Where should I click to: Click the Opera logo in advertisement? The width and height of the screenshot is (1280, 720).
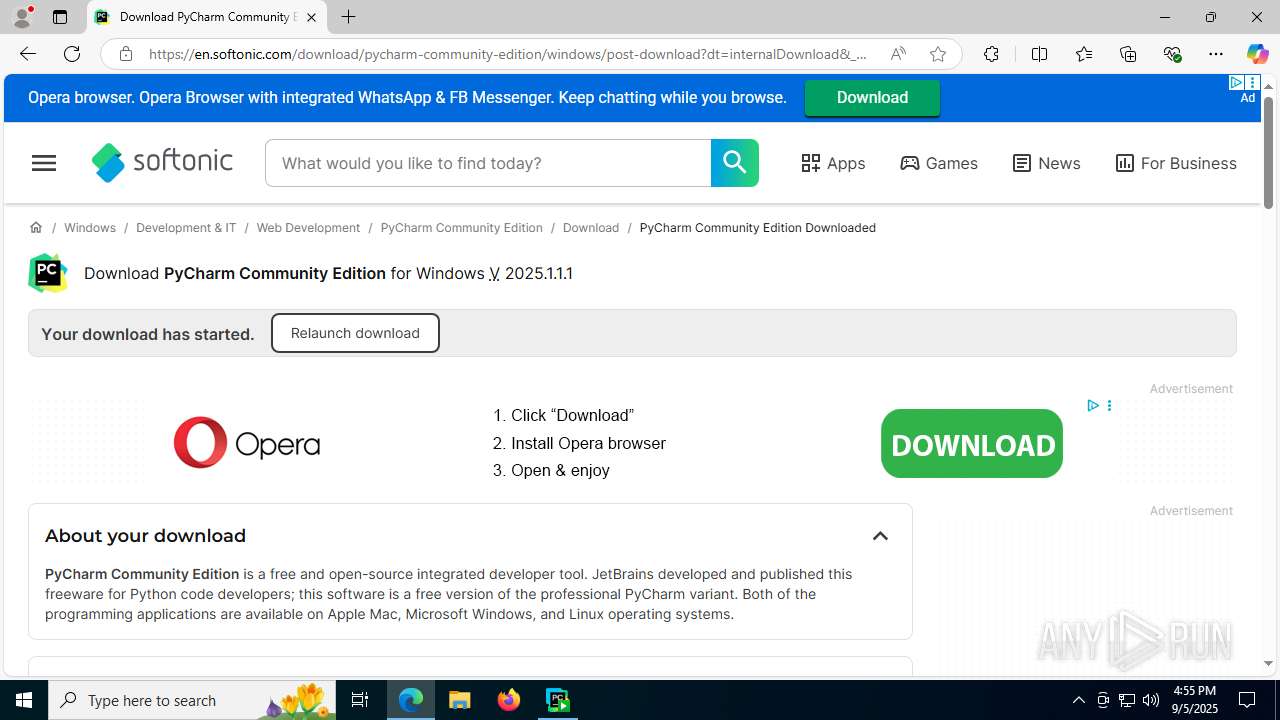[247, 443]
